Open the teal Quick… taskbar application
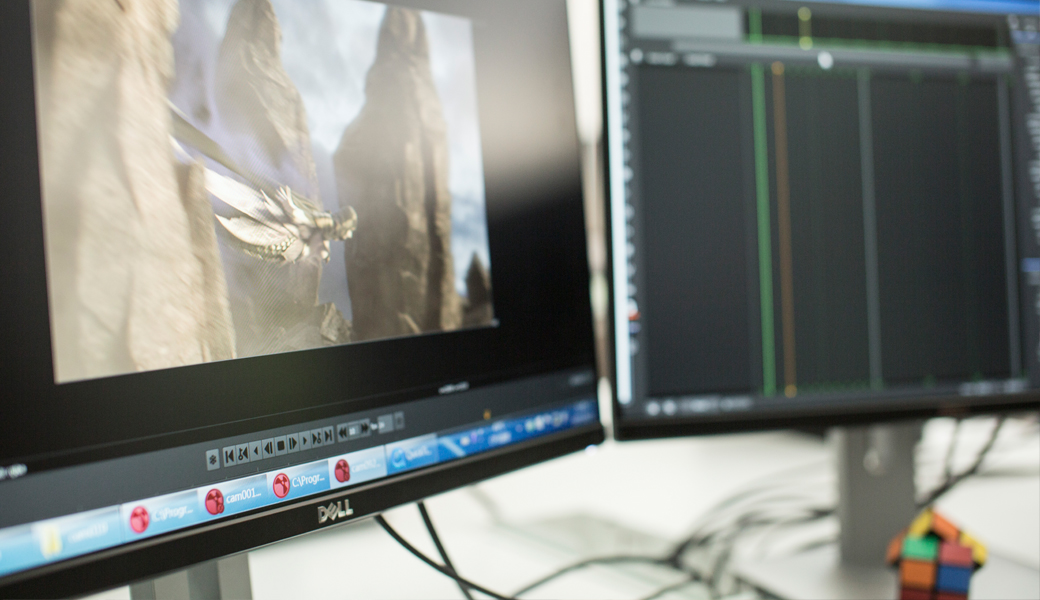Screen dimensions: 1040x600 [411, 455]
